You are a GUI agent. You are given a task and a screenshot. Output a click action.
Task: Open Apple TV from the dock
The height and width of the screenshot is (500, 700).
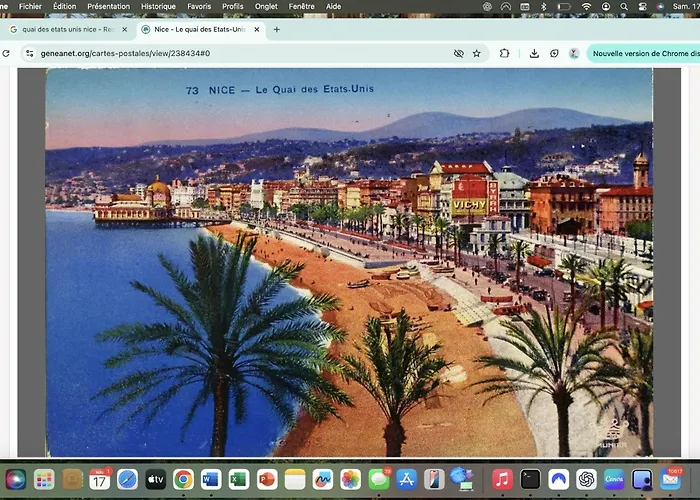pos(155,479)
